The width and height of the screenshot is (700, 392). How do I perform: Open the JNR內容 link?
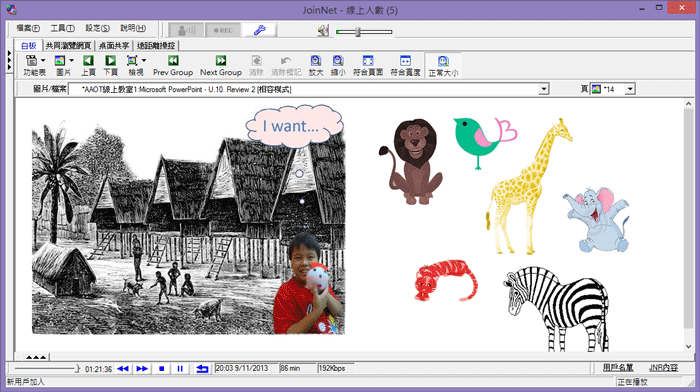coord(663,368)
